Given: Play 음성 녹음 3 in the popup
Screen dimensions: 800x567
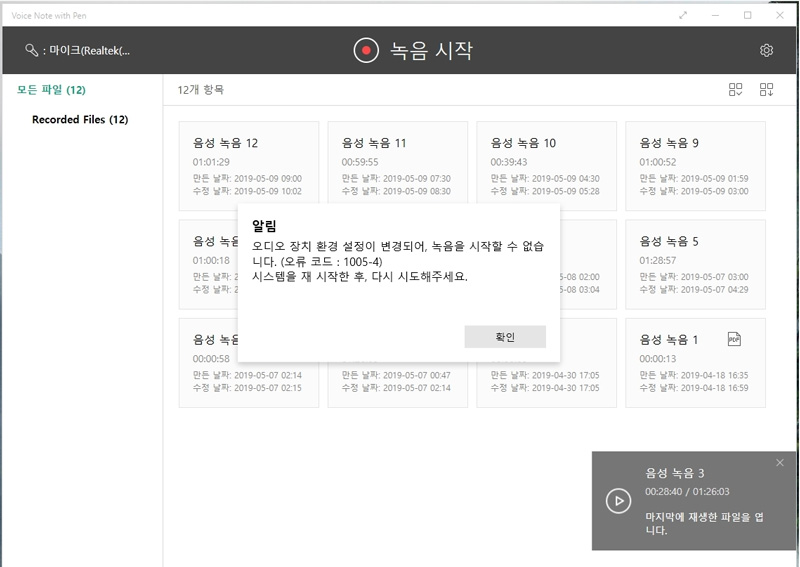Looking at the screenshot, I should click(x=618, y=501).
